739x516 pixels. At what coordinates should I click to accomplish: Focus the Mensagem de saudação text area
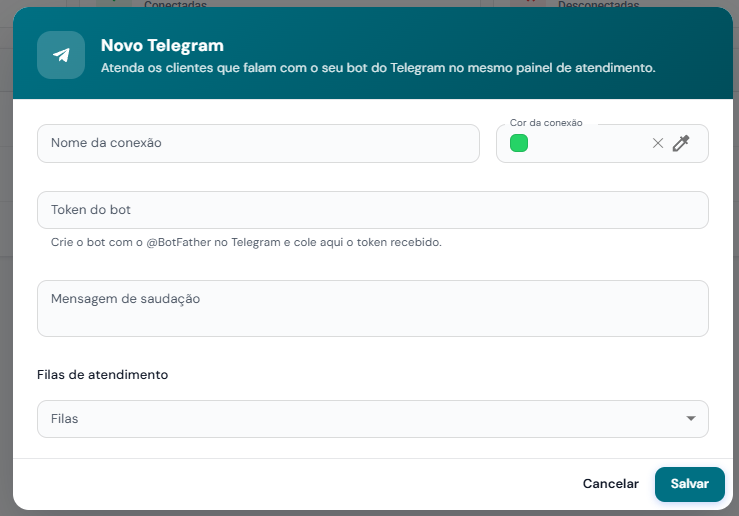coord(373,309)
